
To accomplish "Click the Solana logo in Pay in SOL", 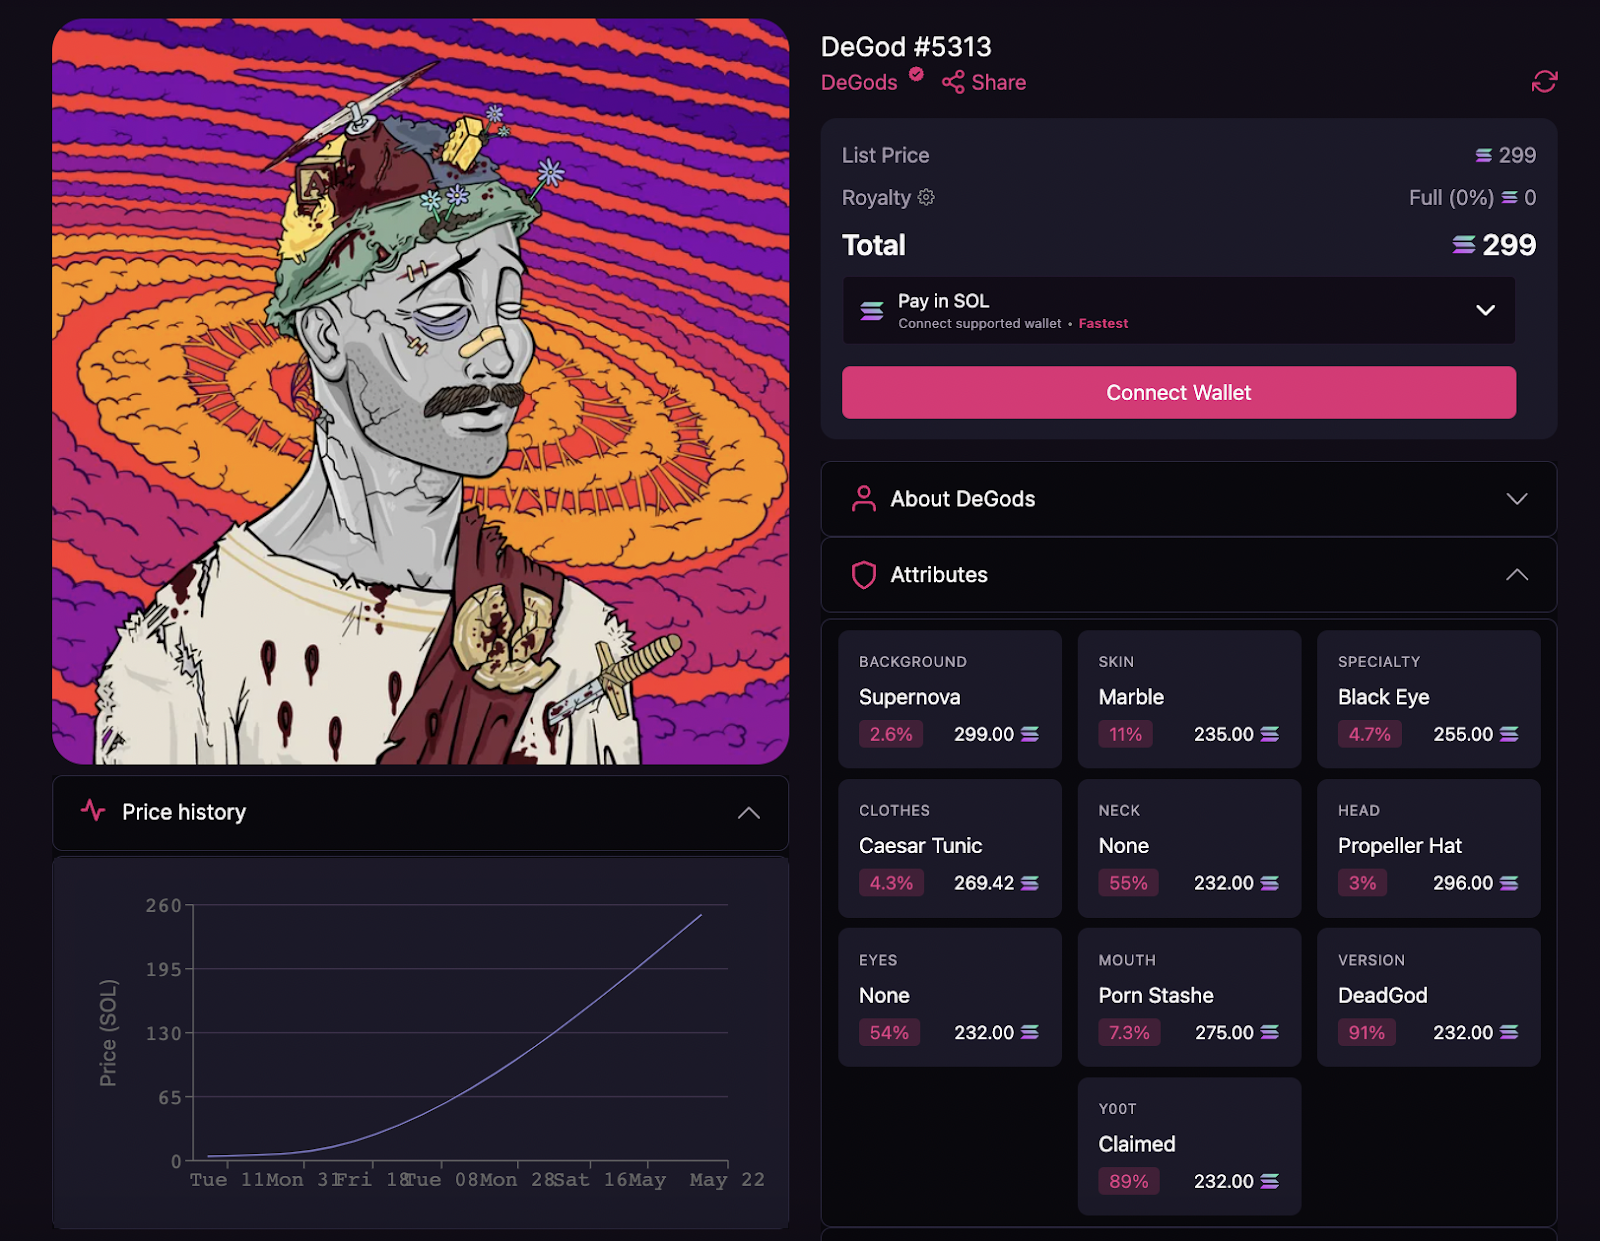I will tap(872, 311).
